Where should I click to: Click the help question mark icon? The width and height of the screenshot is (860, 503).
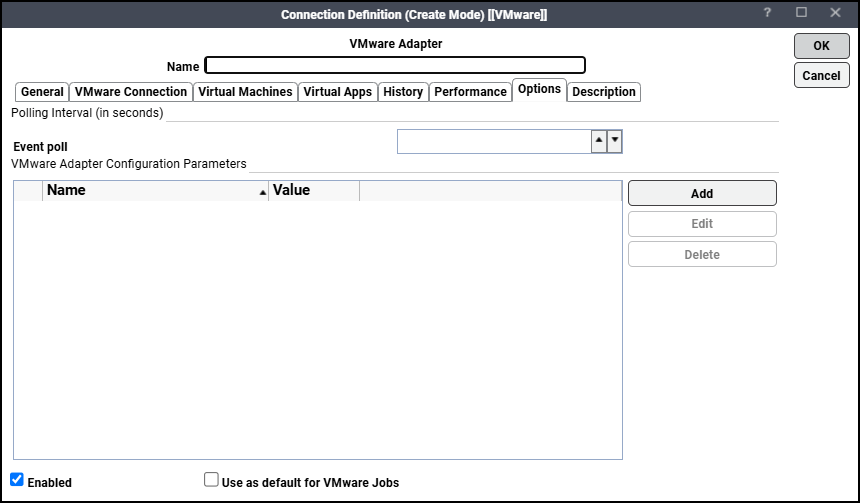[x=767, y=13]
